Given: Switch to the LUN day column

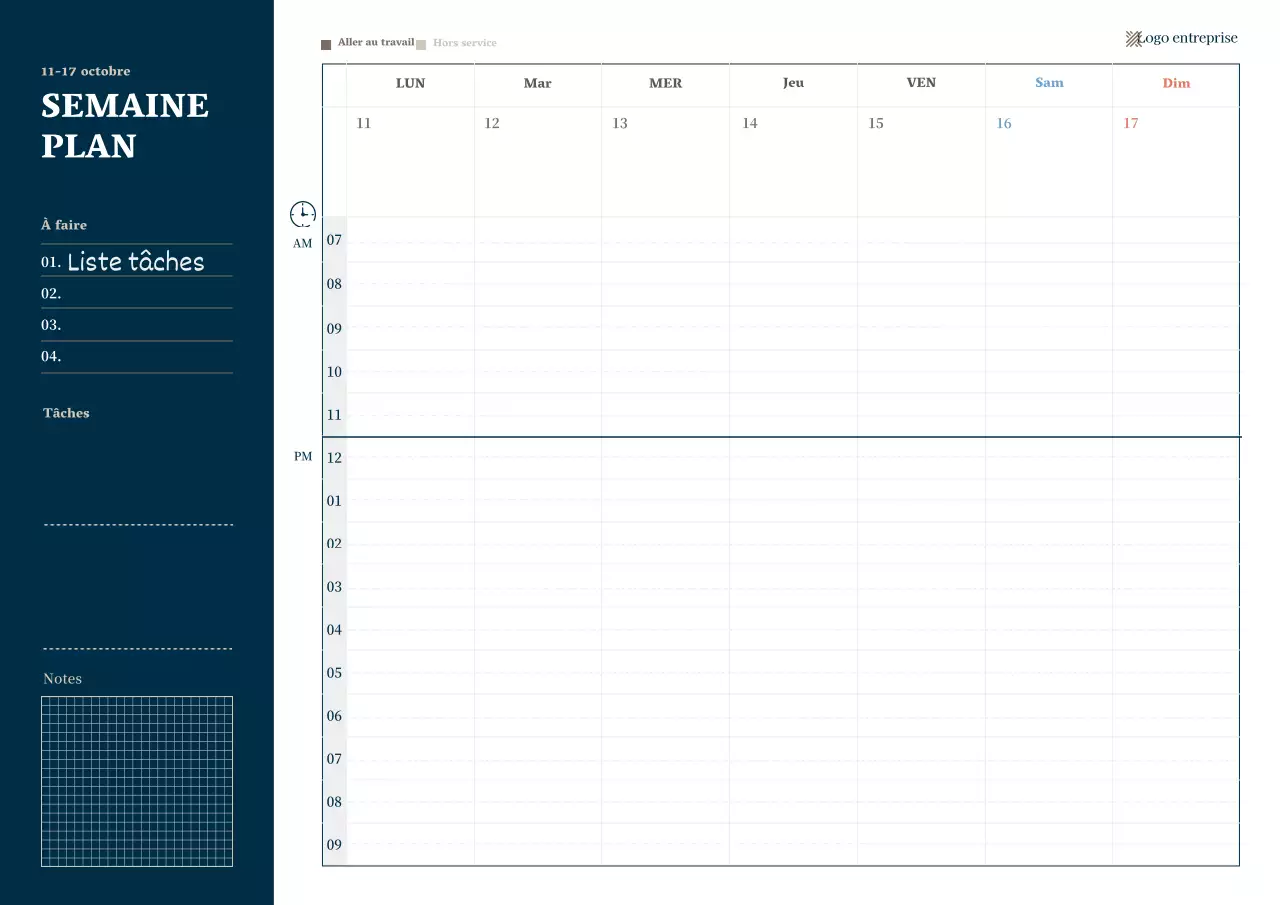Looking at the screenshot, I should tap(410, 84).
